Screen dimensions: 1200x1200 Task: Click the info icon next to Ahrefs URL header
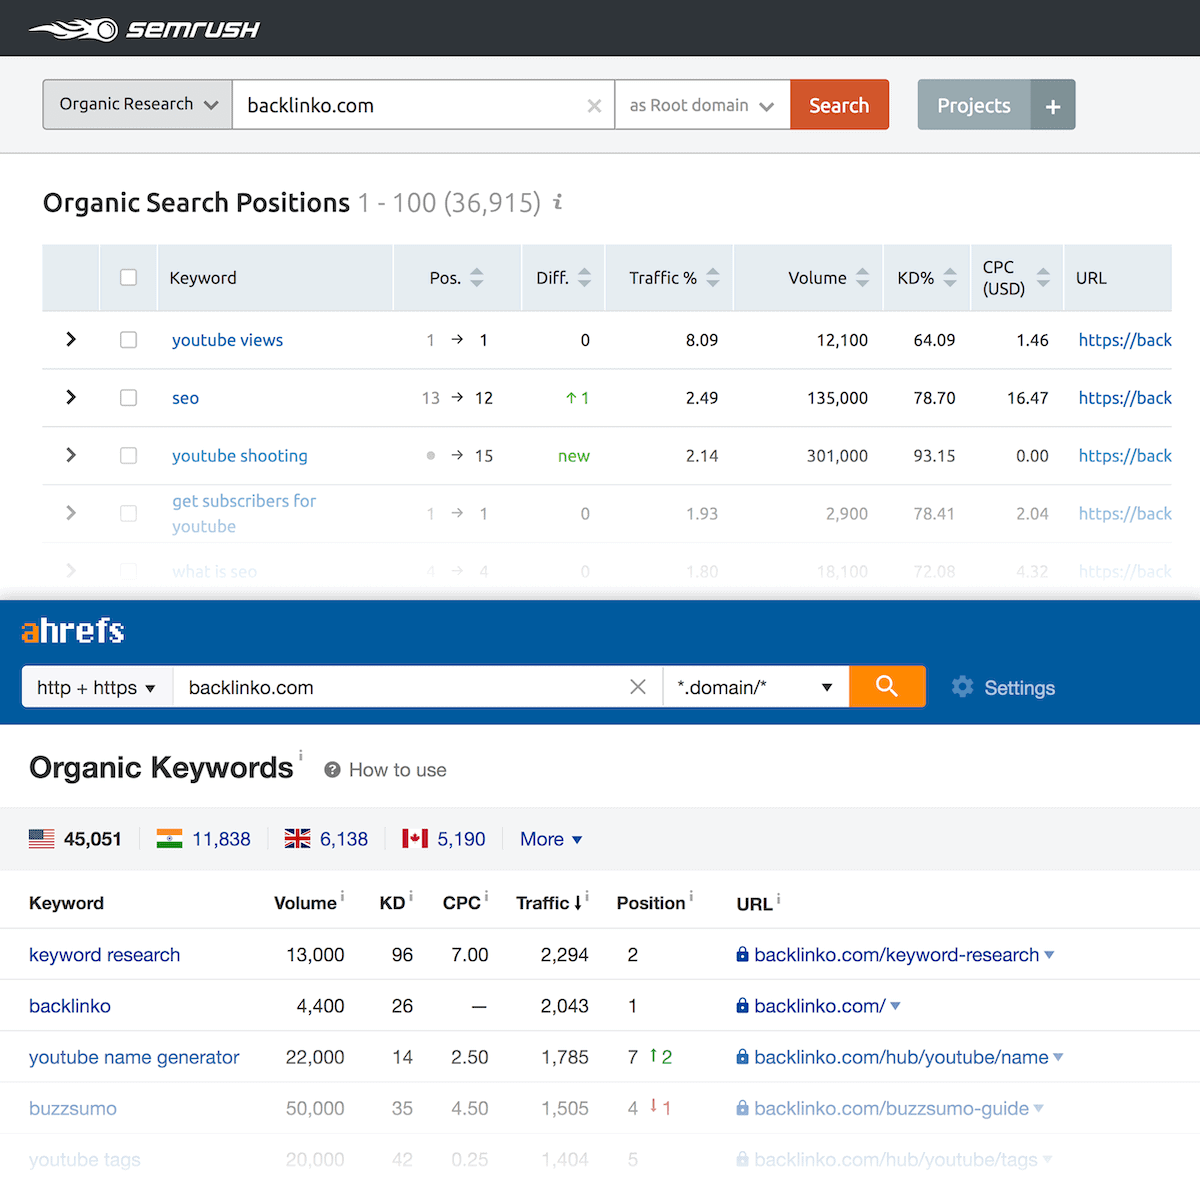(x=778, y=898)
